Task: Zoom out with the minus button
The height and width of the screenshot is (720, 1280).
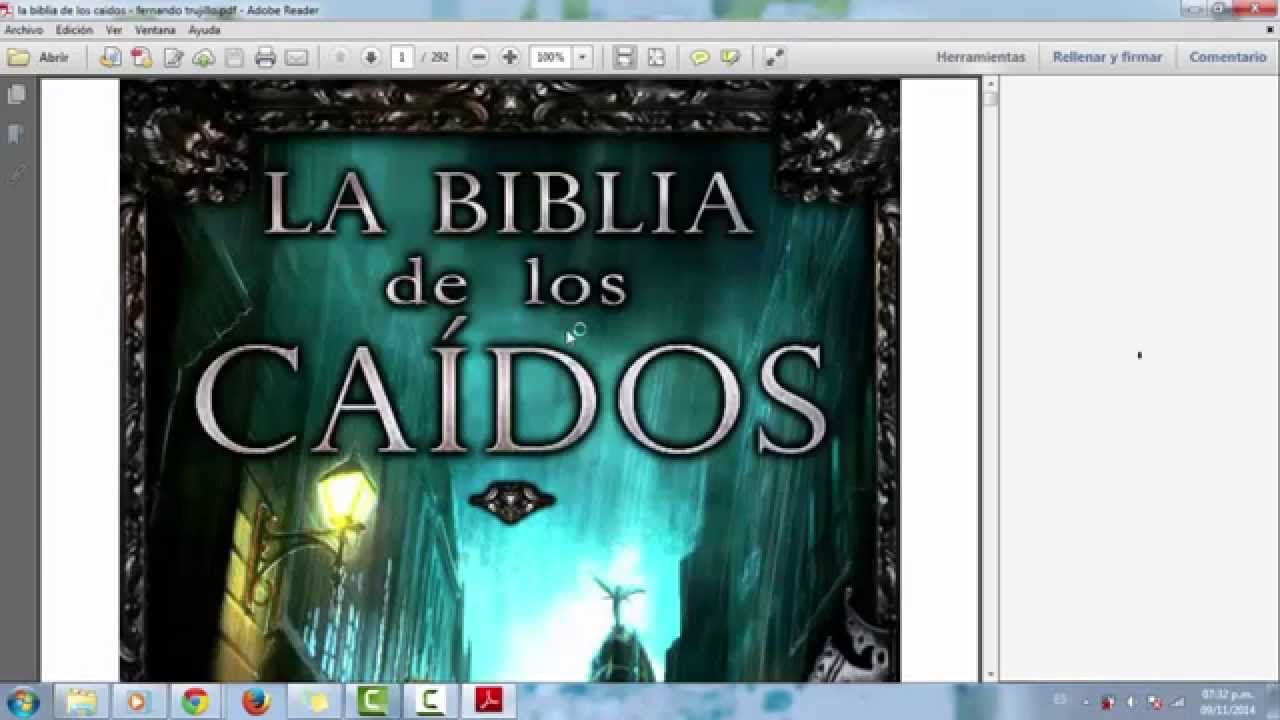Action: click(479, 57)
